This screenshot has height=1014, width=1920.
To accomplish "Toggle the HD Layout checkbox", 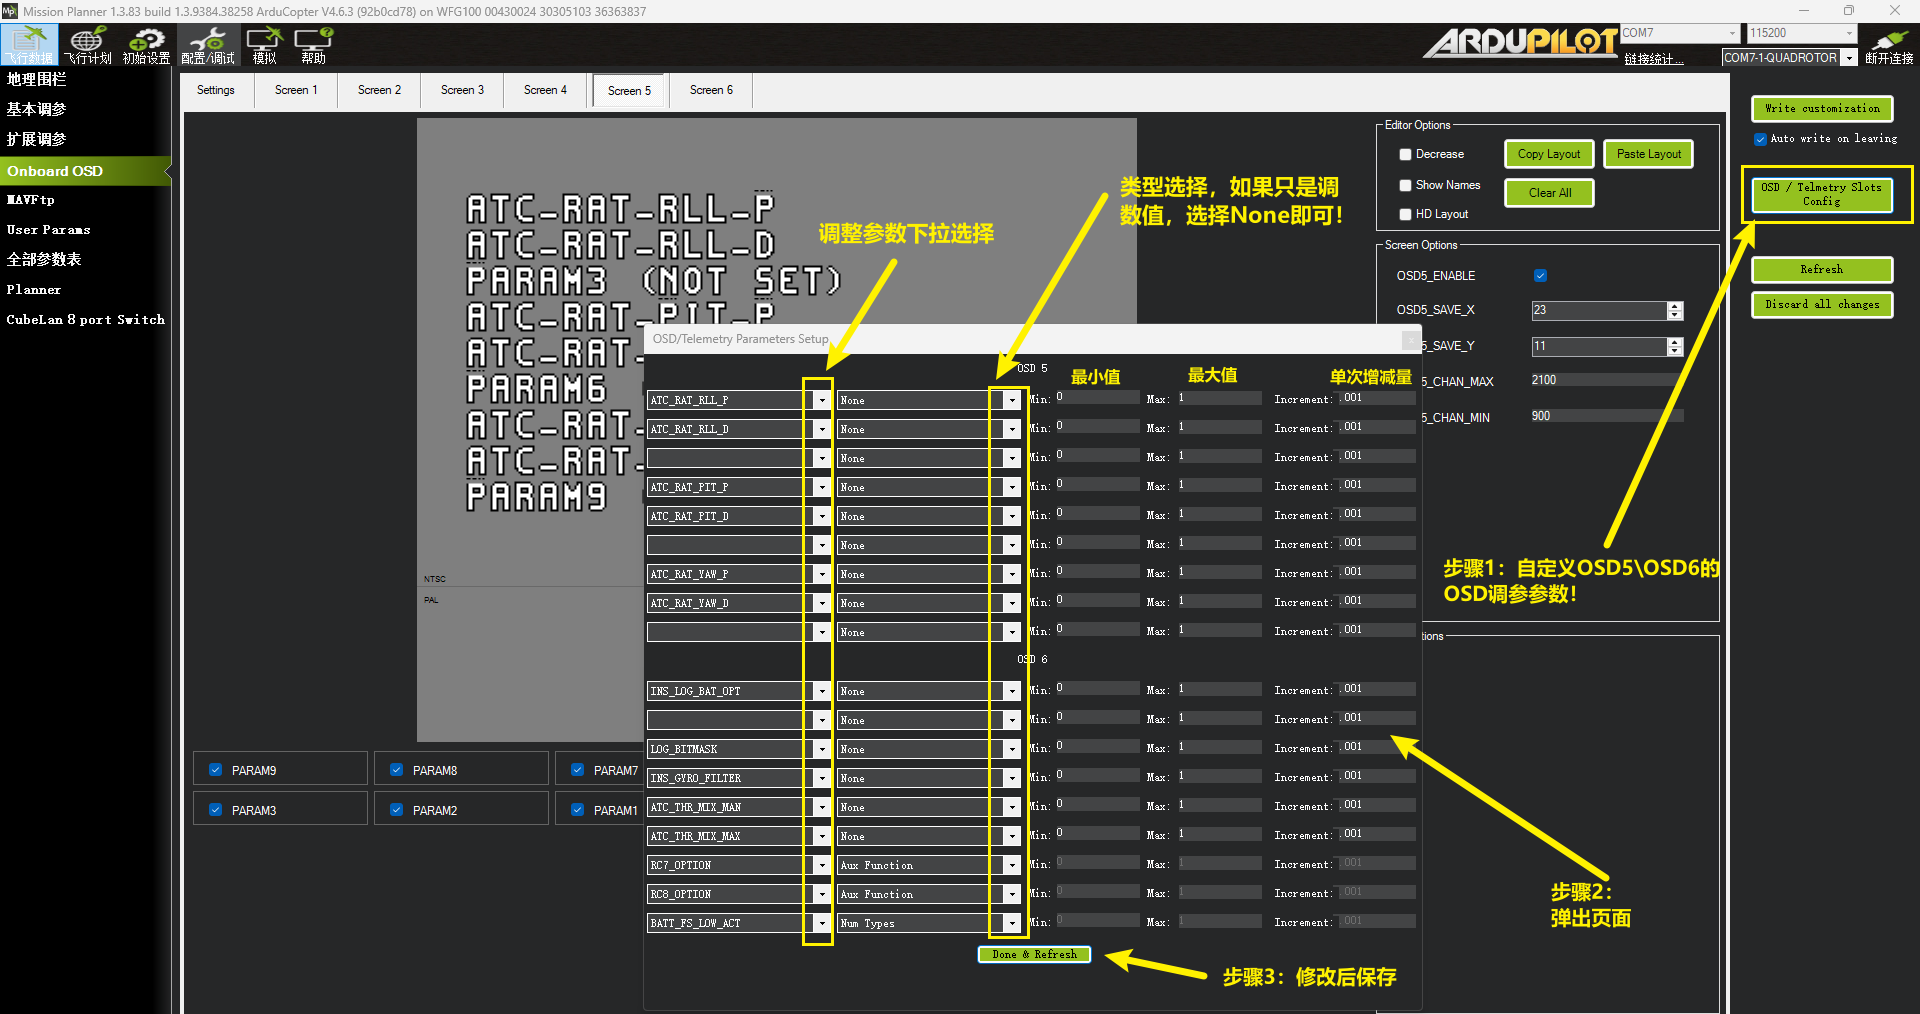I will click(1405, 214).
